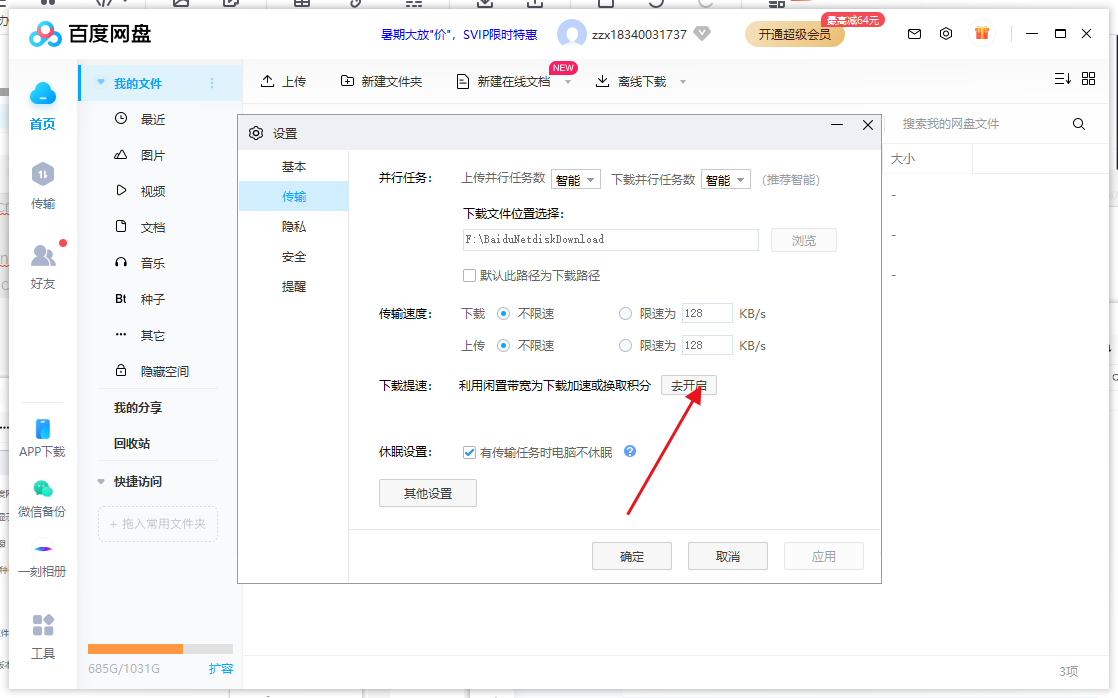Switch to the 基本 settings tab
The image size is (1118, 698).
[292, 166]
